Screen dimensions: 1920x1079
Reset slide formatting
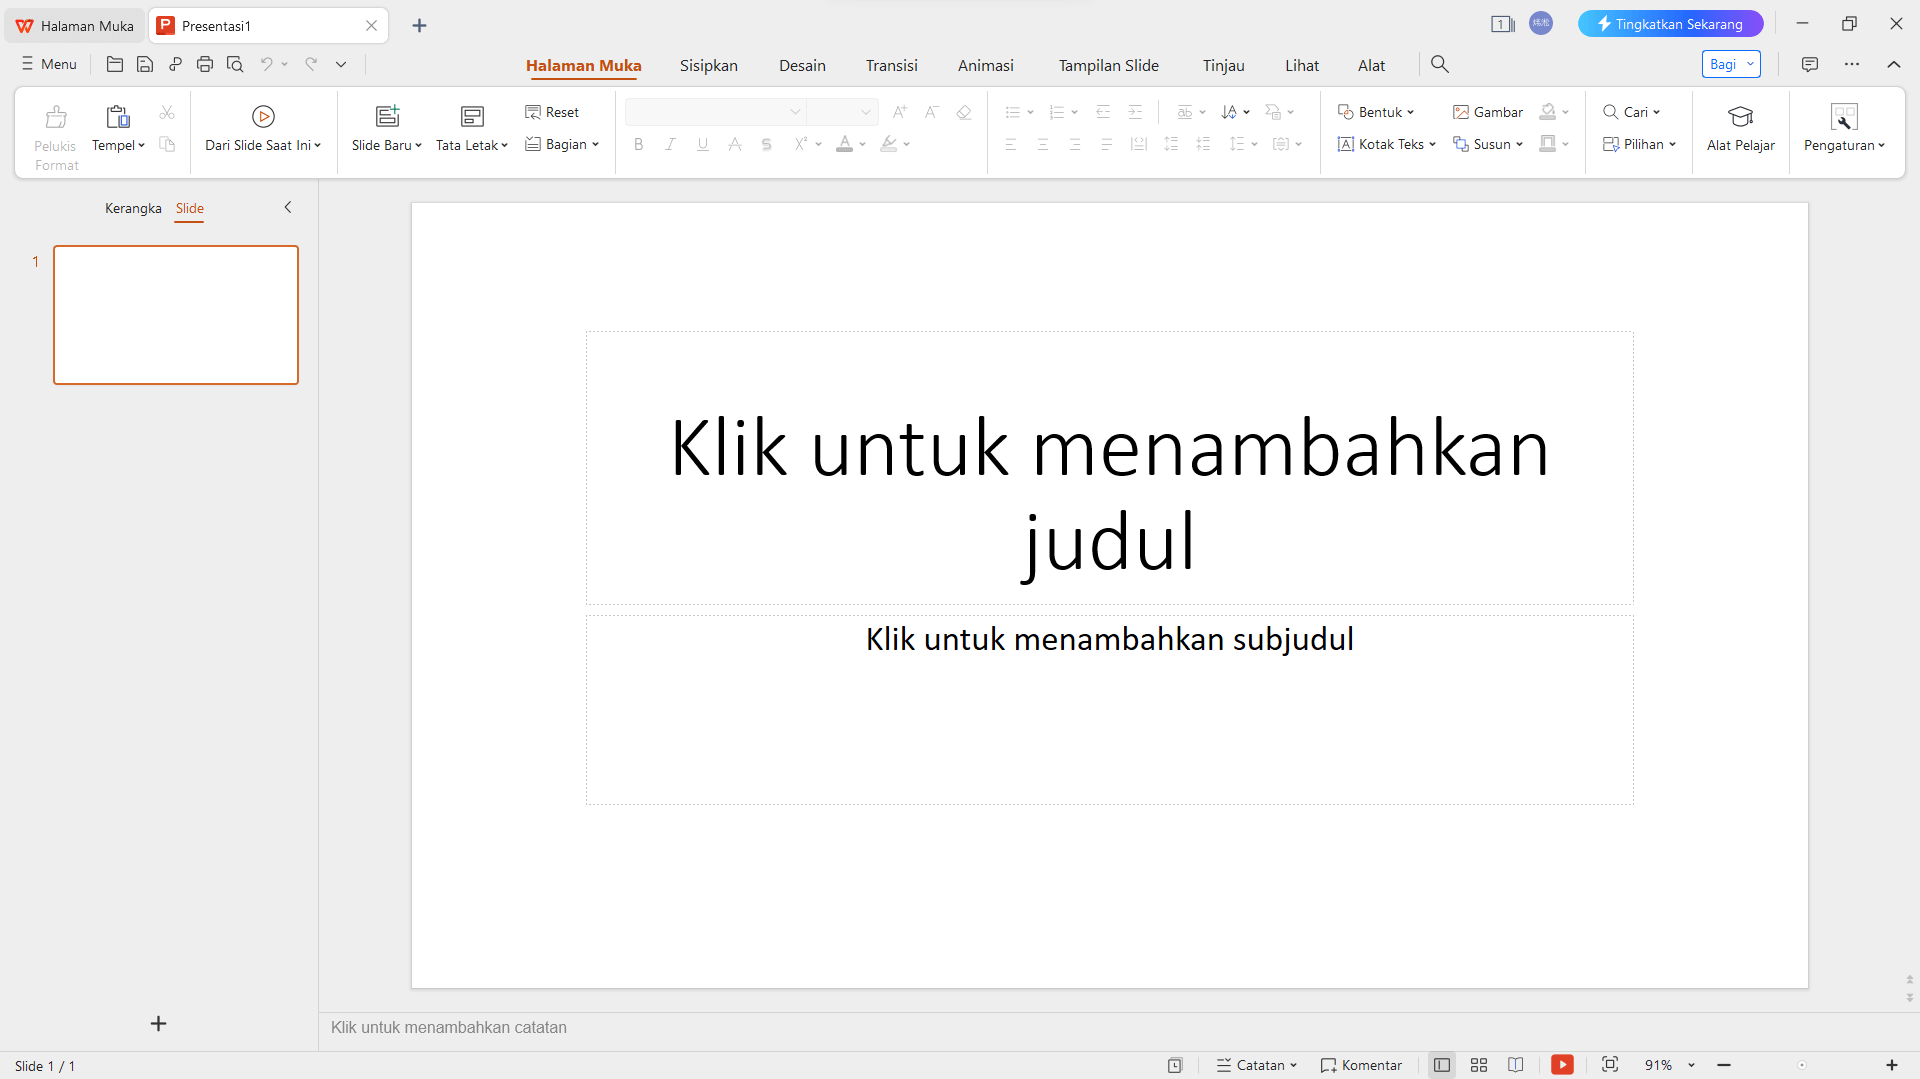click(551, 112)
